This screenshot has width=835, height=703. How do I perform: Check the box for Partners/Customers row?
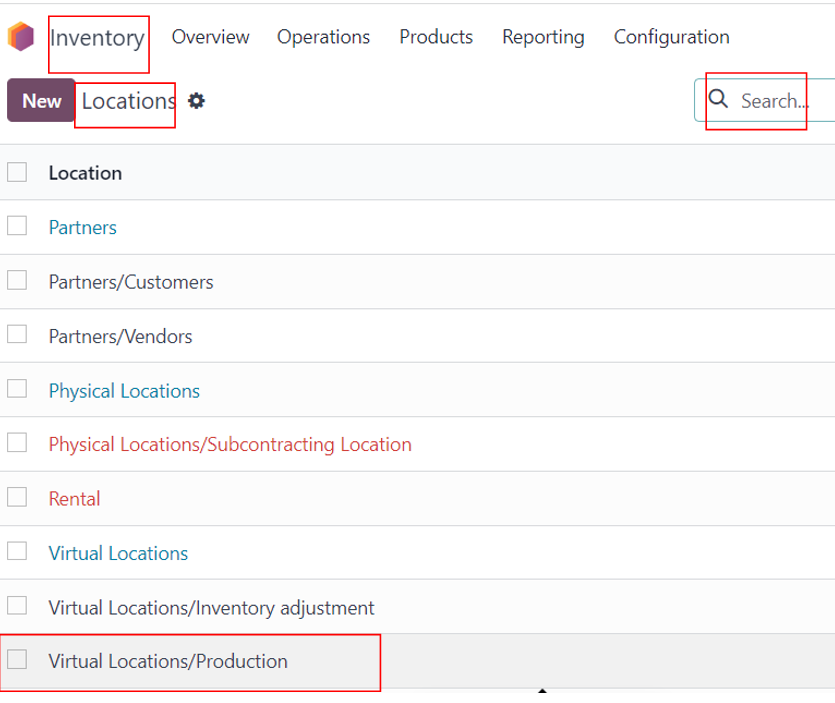(17, 280)
